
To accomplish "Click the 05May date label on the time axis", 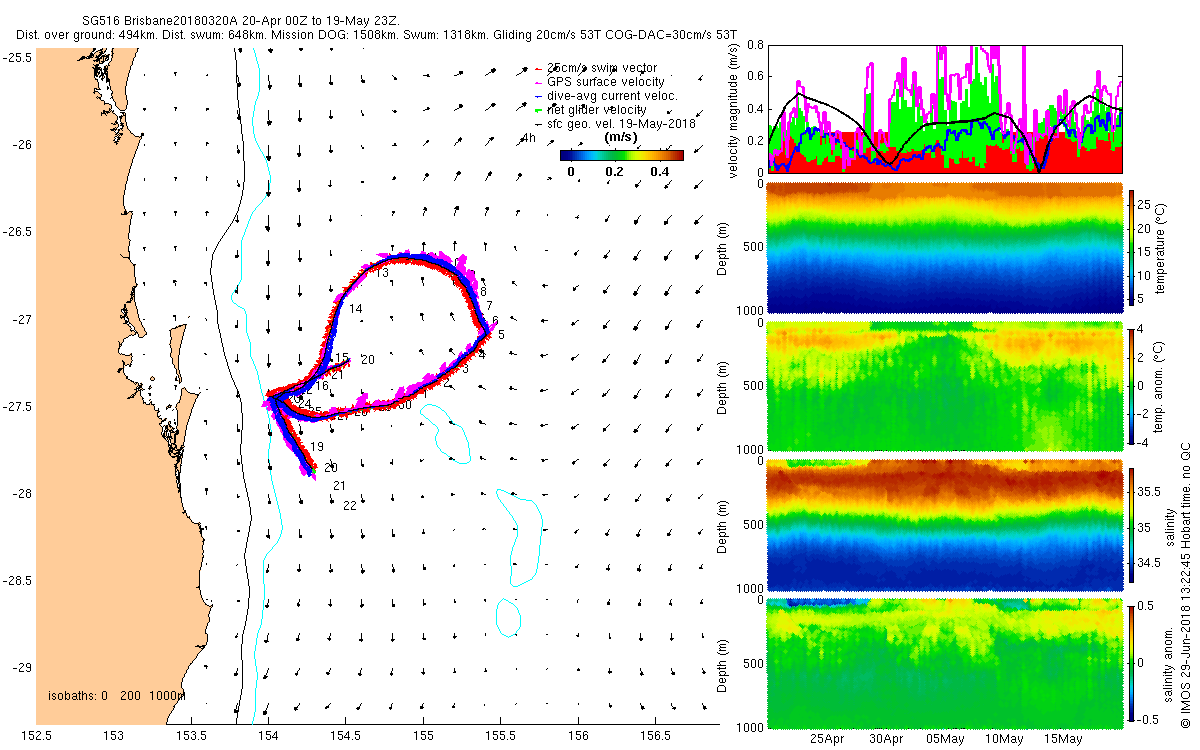I will coord(945,739).
